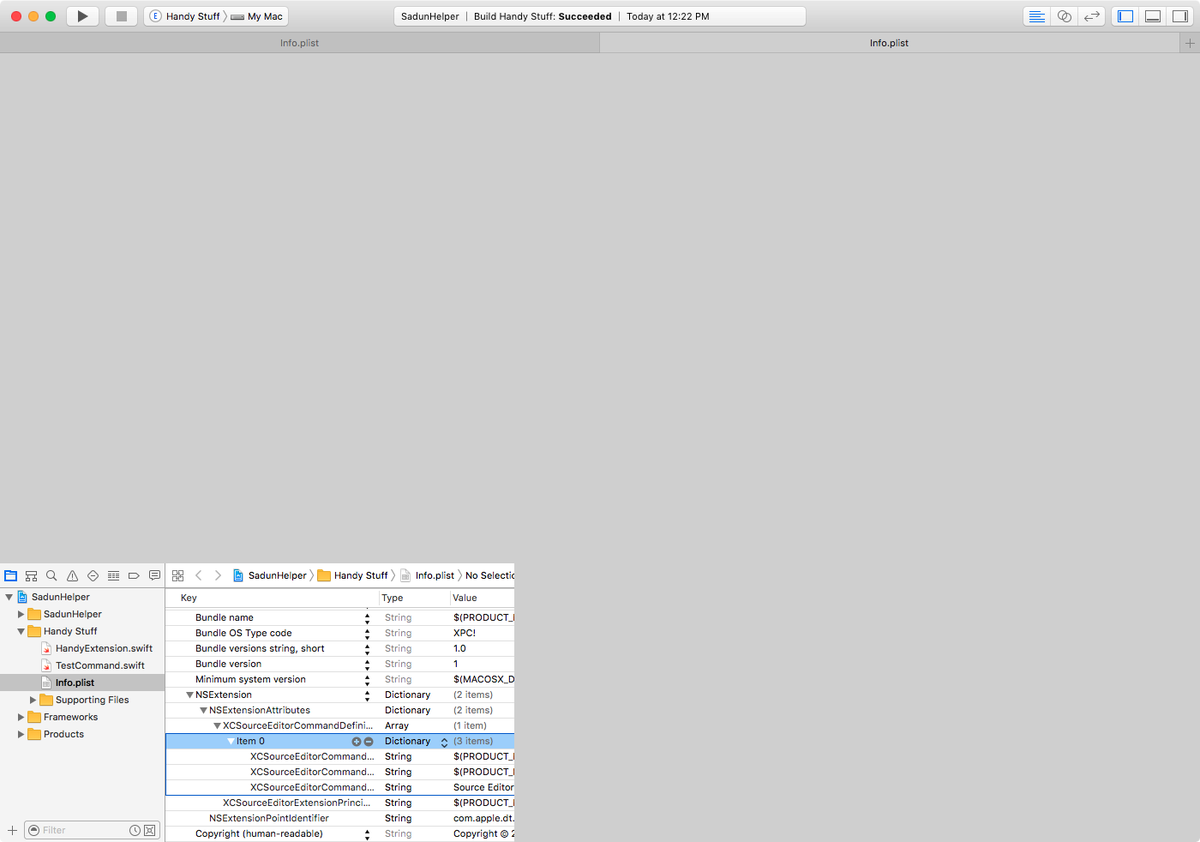
Task: Choose the Handy Stuff scheme
Action: click(186, 17)
